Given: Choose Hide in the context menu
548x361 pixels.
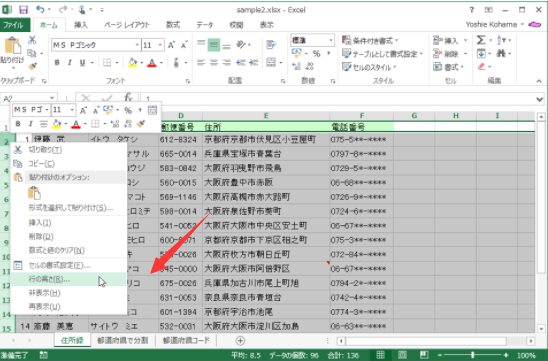Looking at the screenshot, I should click(69, 293).
